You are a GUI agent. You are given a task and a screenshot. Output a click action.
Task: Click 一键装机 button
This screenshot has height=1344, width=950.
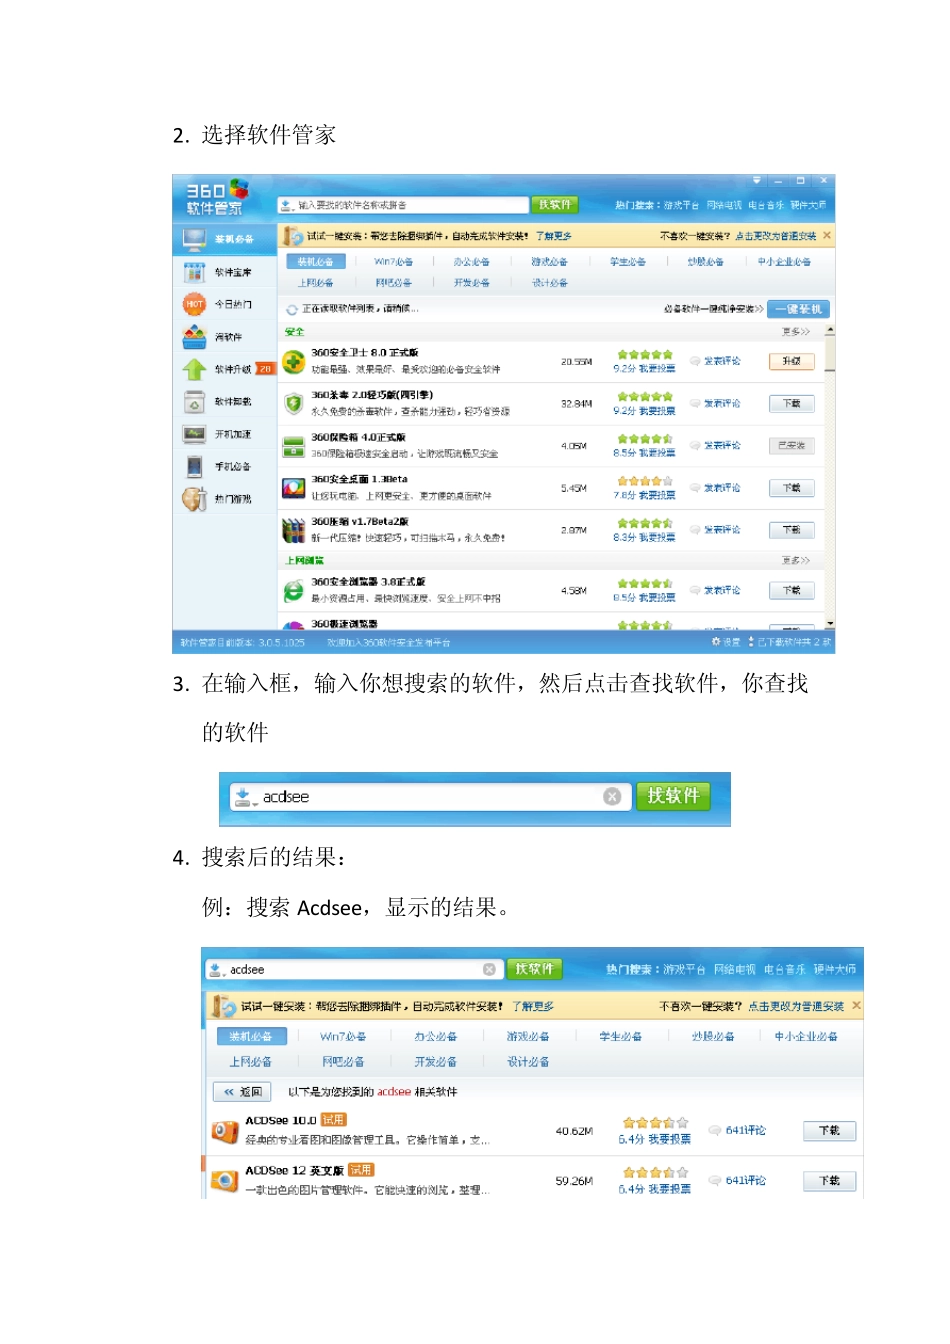click(800, 309)
